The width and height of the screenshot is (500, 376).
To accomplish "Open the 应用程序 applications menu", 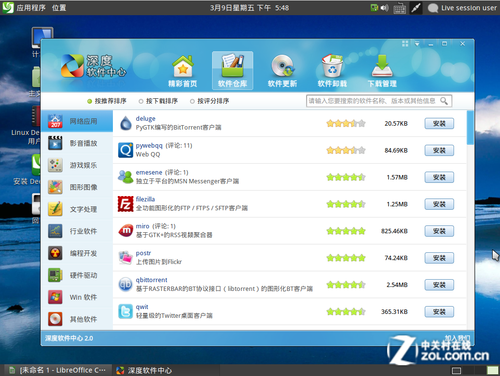I will click(31, 8).
